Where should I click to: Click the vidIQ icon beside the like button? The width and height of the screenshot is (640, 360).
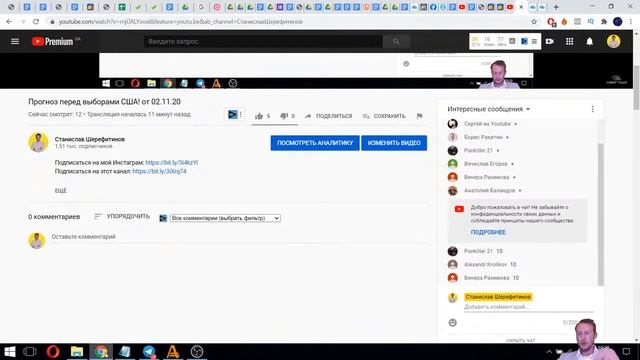coord(233,115)
